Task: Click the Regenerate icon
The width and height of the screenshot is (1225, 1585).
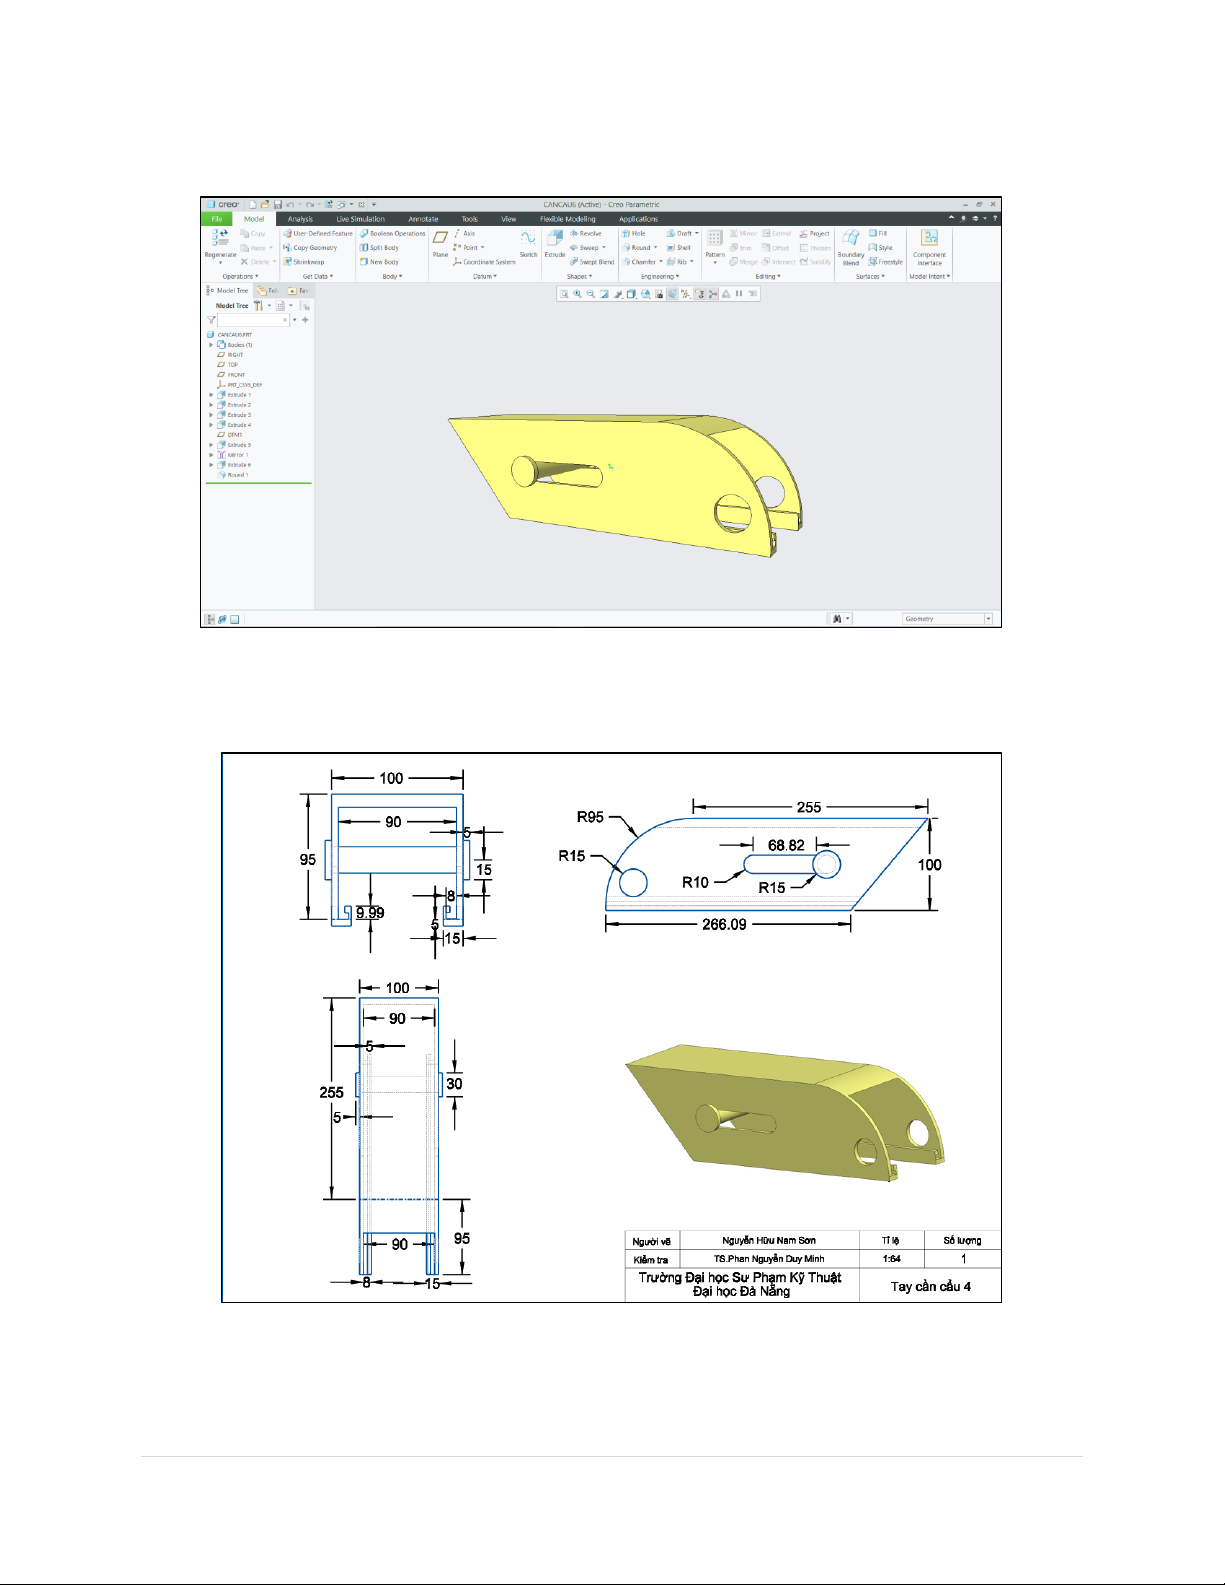Action: pyautogui.click(x=220, y=240)
